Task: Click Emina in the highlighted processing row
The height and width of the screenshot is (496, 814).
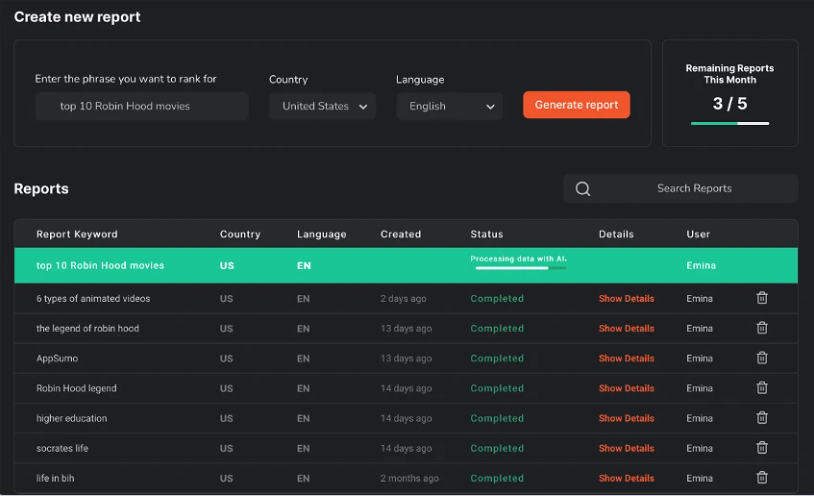Action: click(x=701, y=265)
